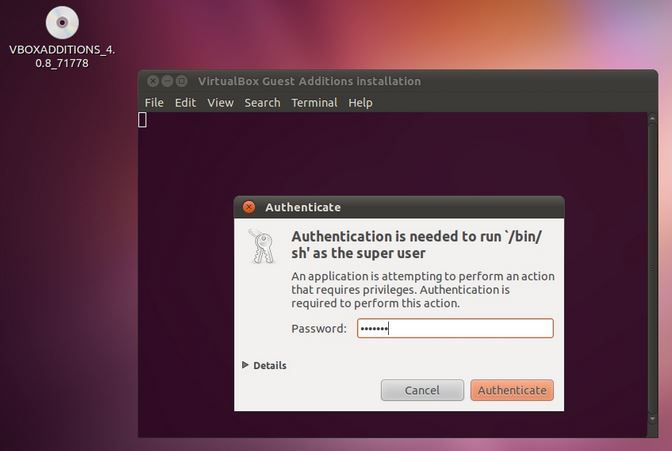The width and height of the screenshot is (672, 451).
Task: Open the Edit menu in terminal
Action: pyautogui.click(x=185, y=103)
